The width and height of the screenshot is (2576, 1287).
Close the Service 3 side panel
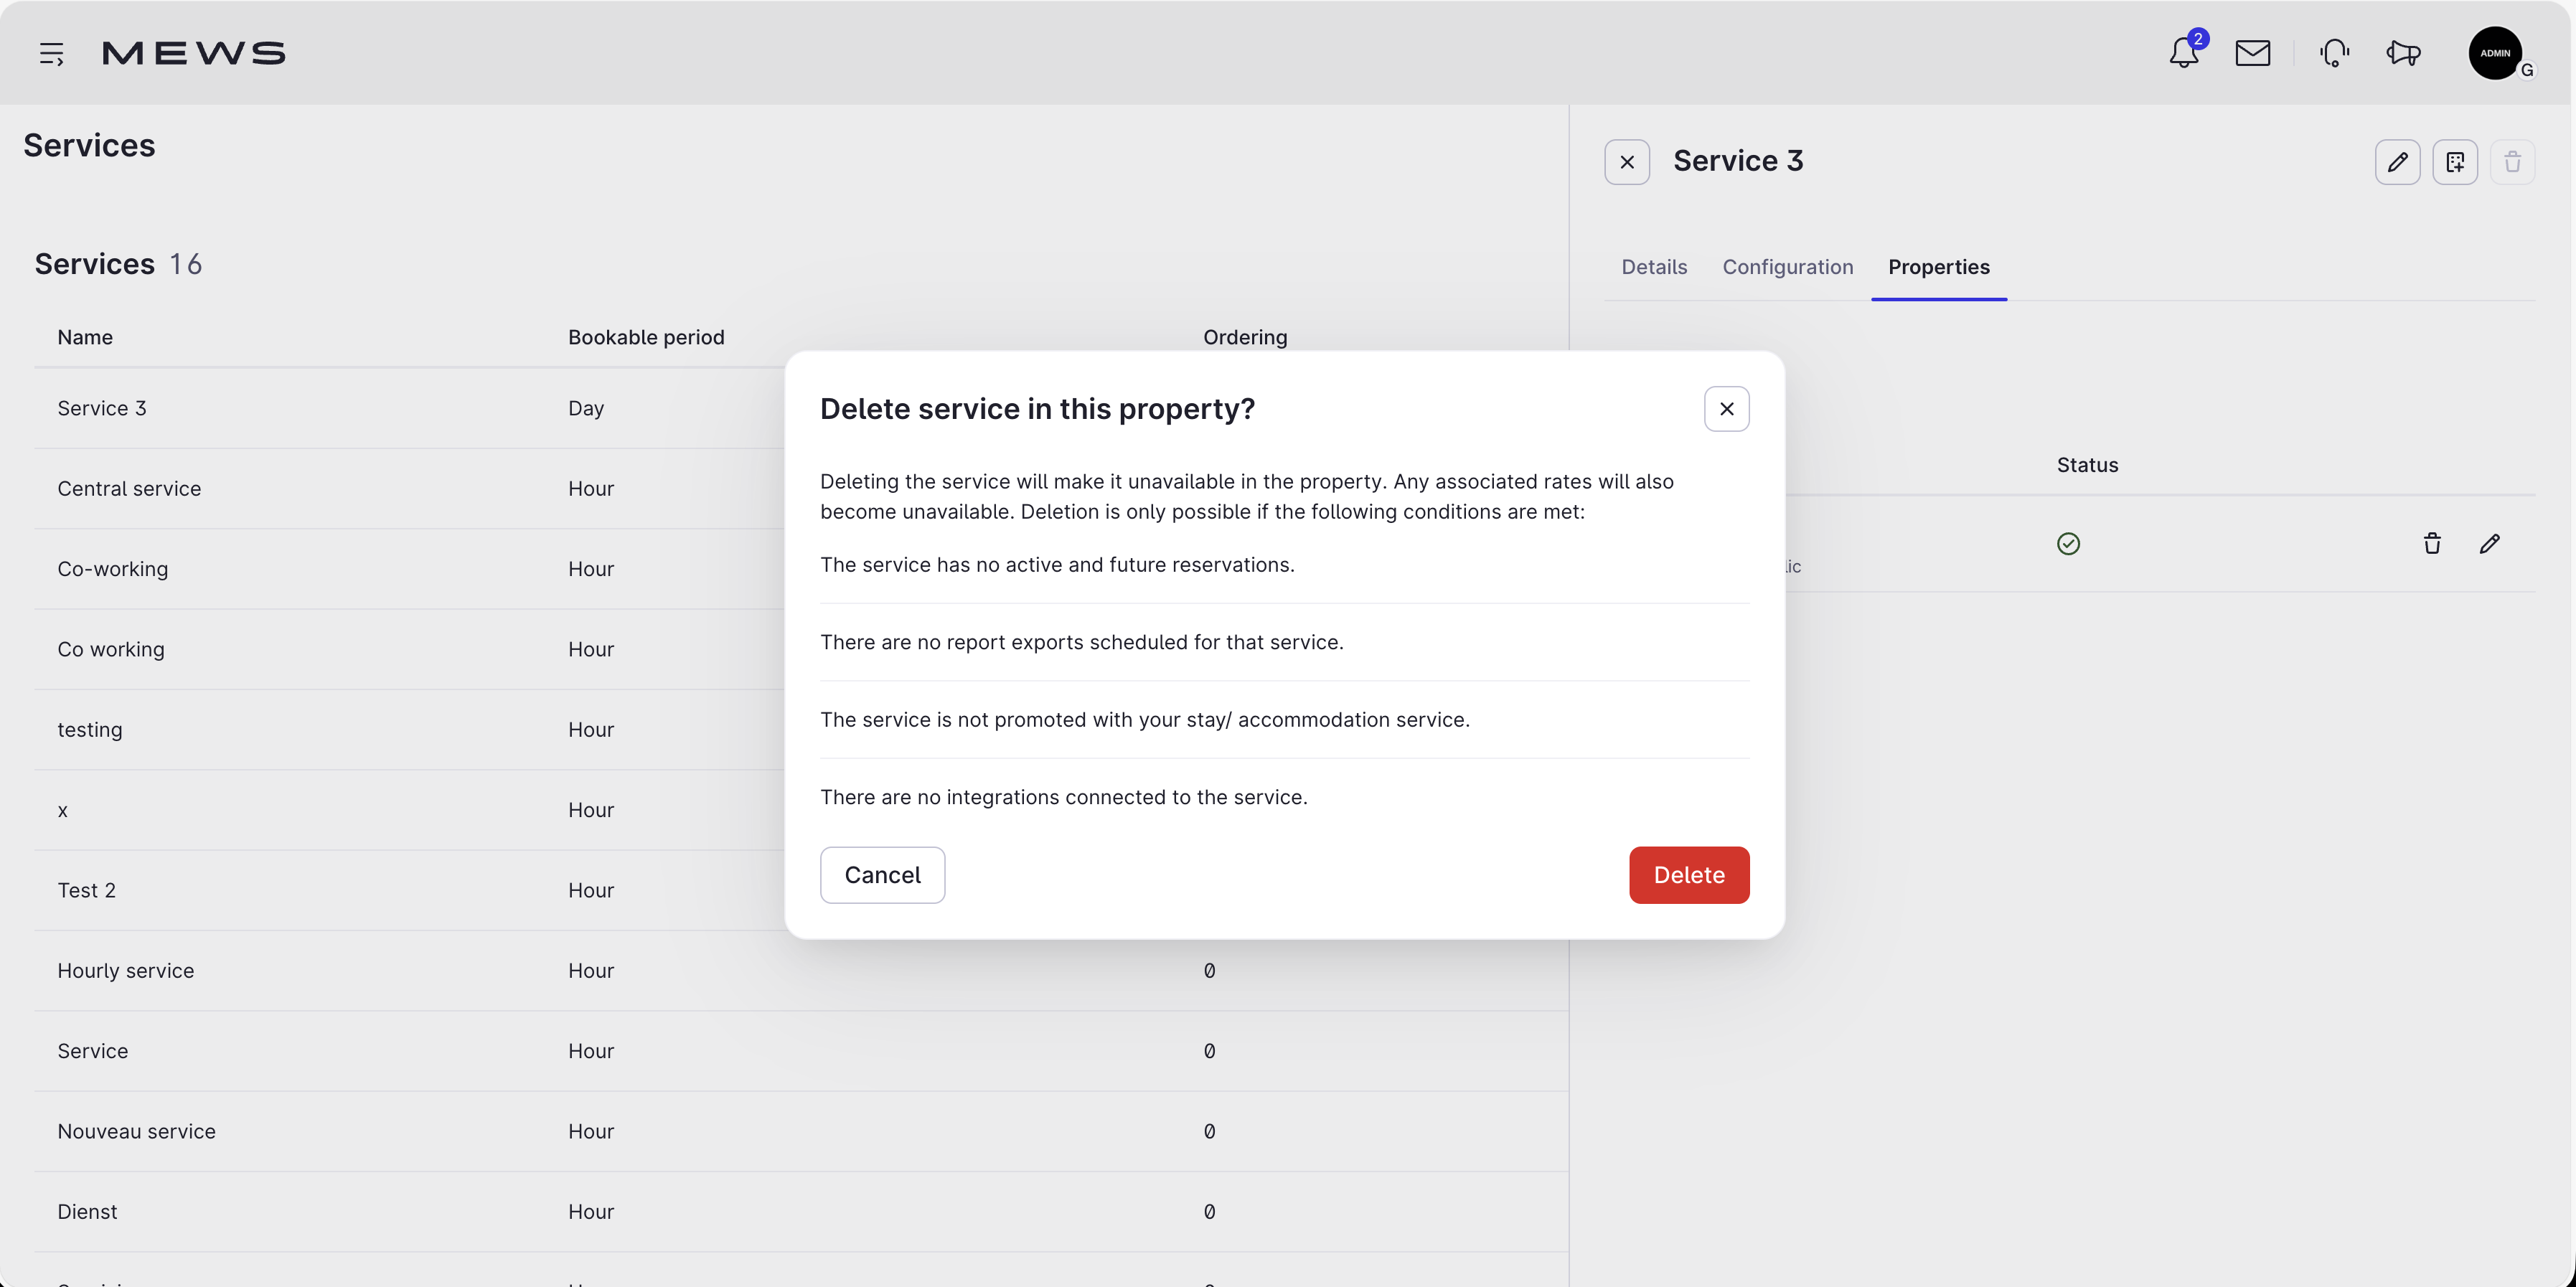(x=1627, y=162)
